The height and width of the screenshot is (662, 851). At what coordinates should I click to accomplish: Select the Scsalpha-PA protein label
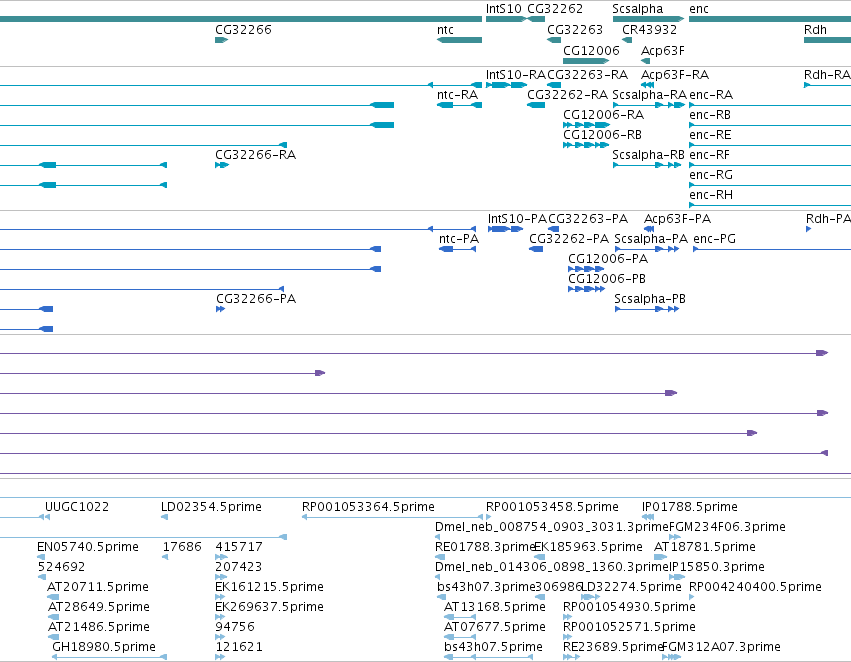pos(651,239)
